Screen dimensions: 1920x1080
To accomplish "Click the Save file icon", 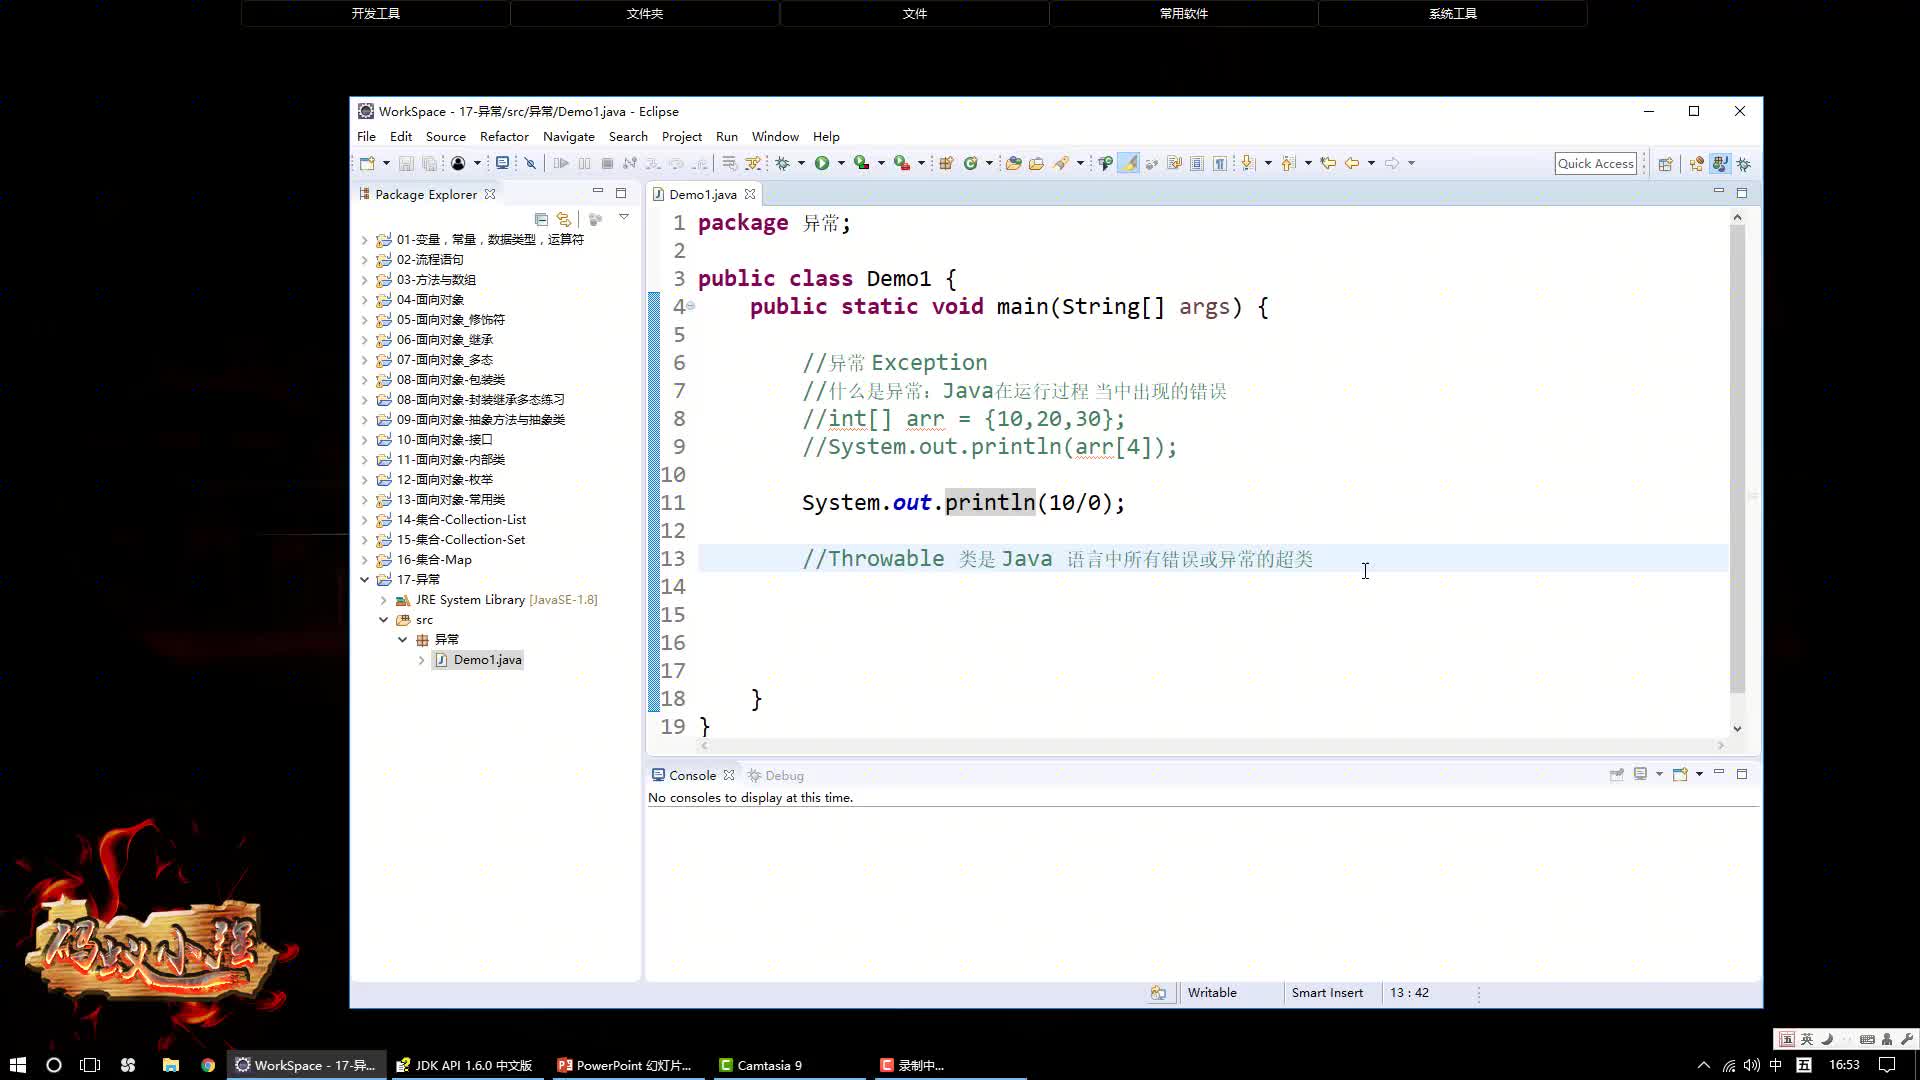I will click(407, 162).
